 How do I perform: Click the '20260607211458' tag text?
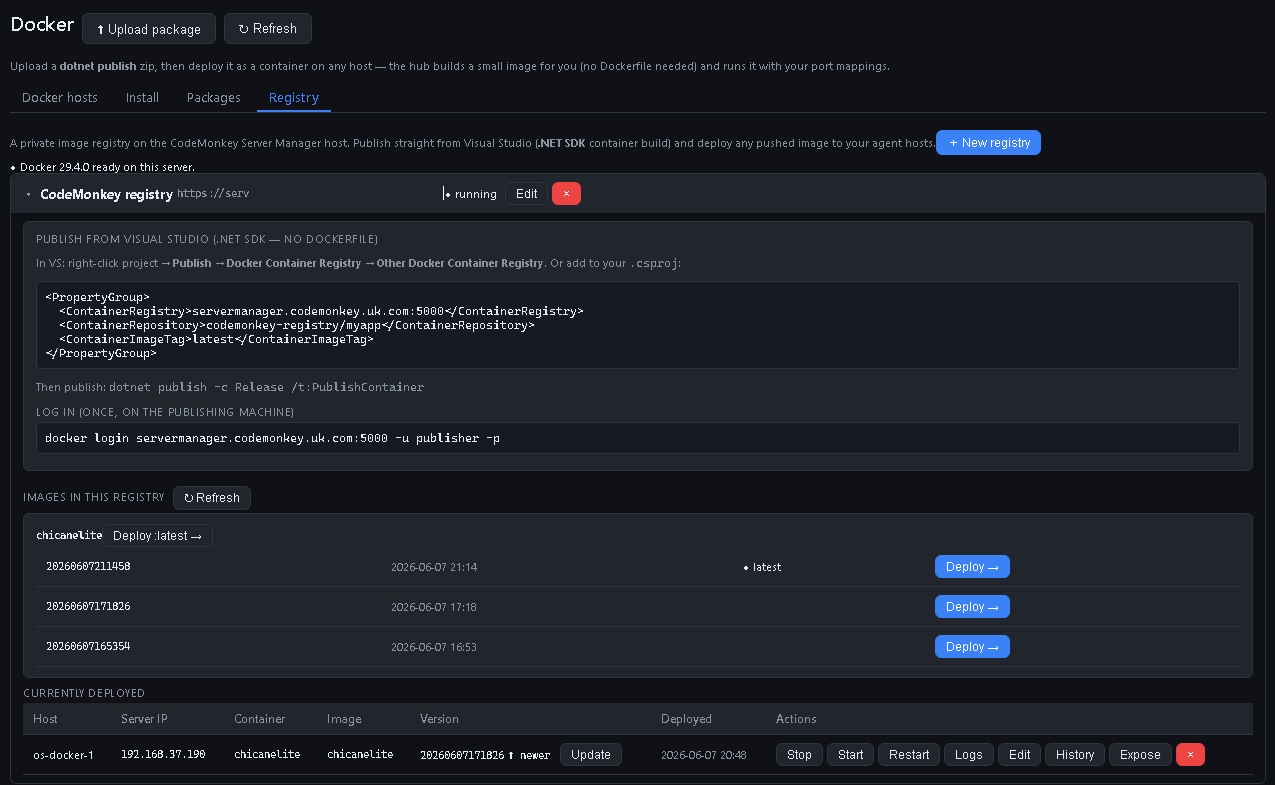pyautogui.click(x=88, y=567)
